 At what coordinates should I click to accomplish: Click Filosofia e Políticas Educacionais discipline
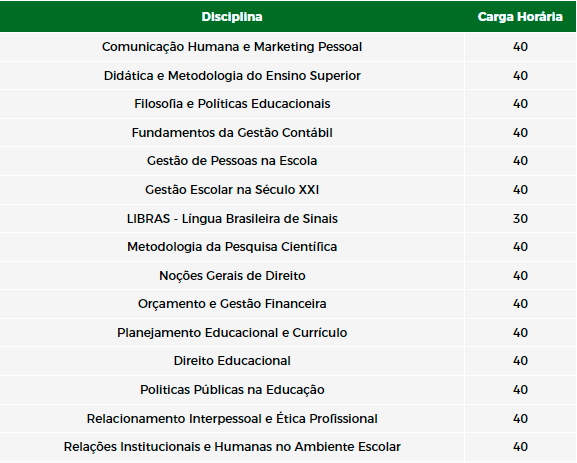coord(232,104)
